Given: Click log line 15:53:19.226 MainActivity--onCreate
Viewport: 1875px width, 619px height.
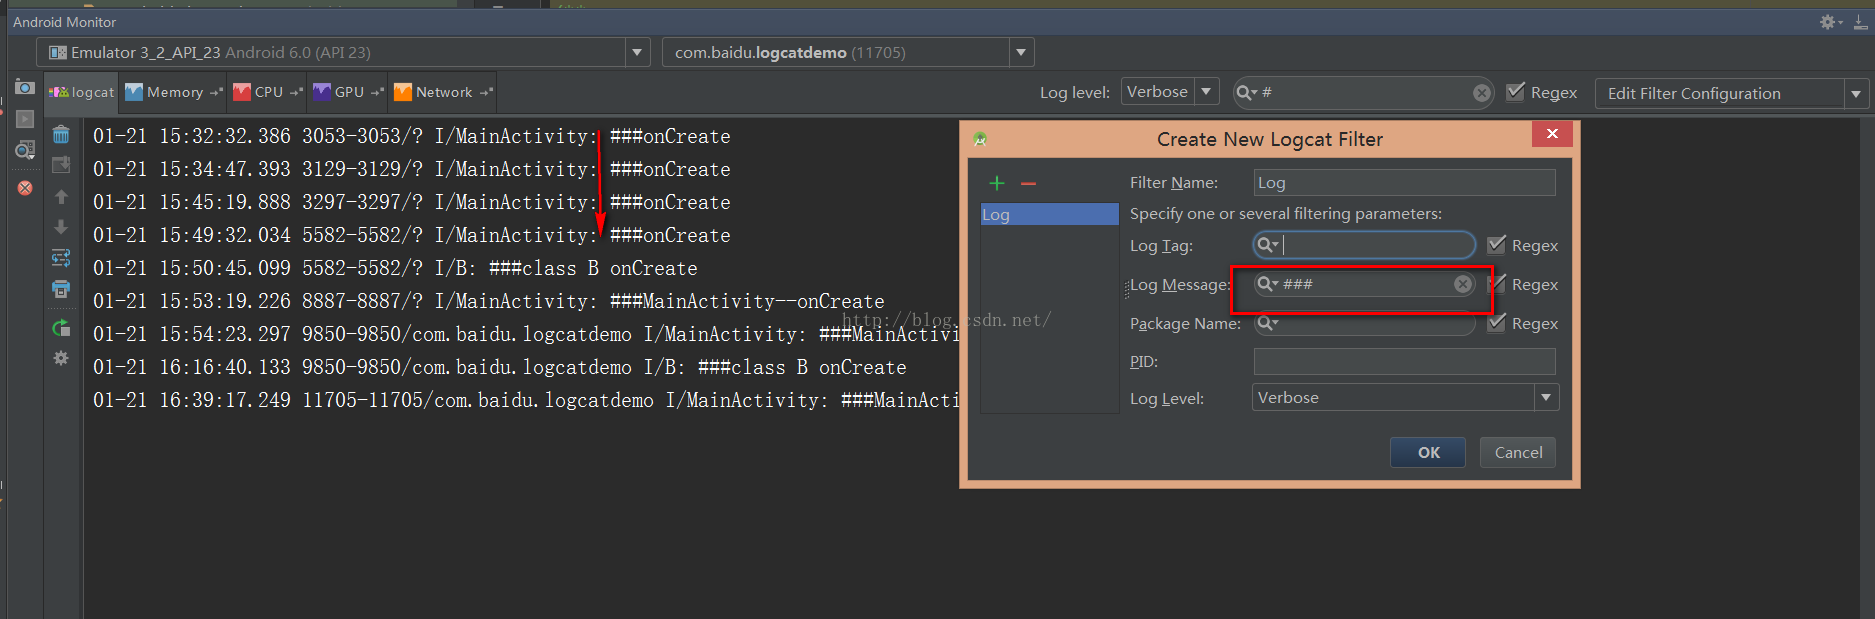Looking at the screenshot, I should click(489, 301).
